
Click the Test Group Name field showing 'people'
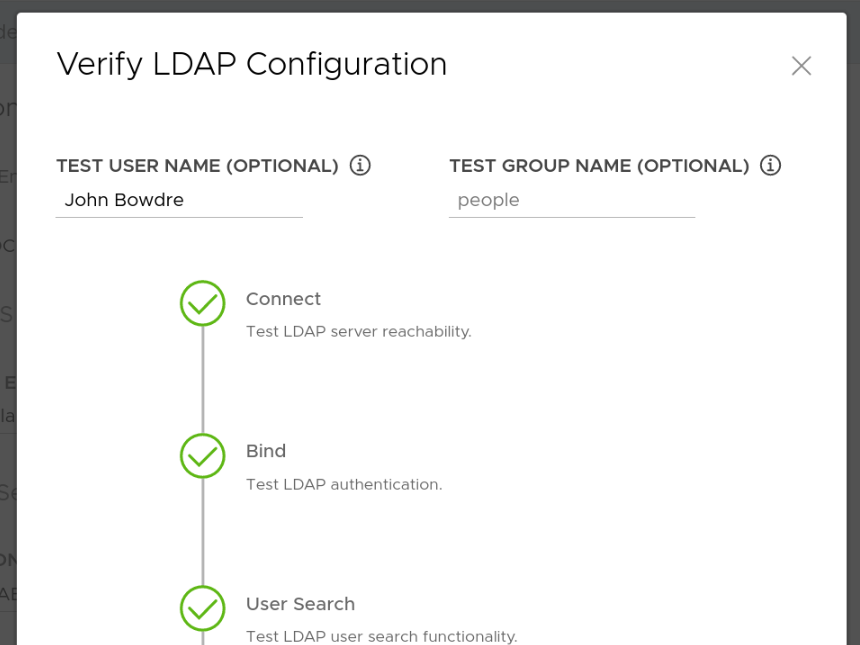click(x=572, y=200)
